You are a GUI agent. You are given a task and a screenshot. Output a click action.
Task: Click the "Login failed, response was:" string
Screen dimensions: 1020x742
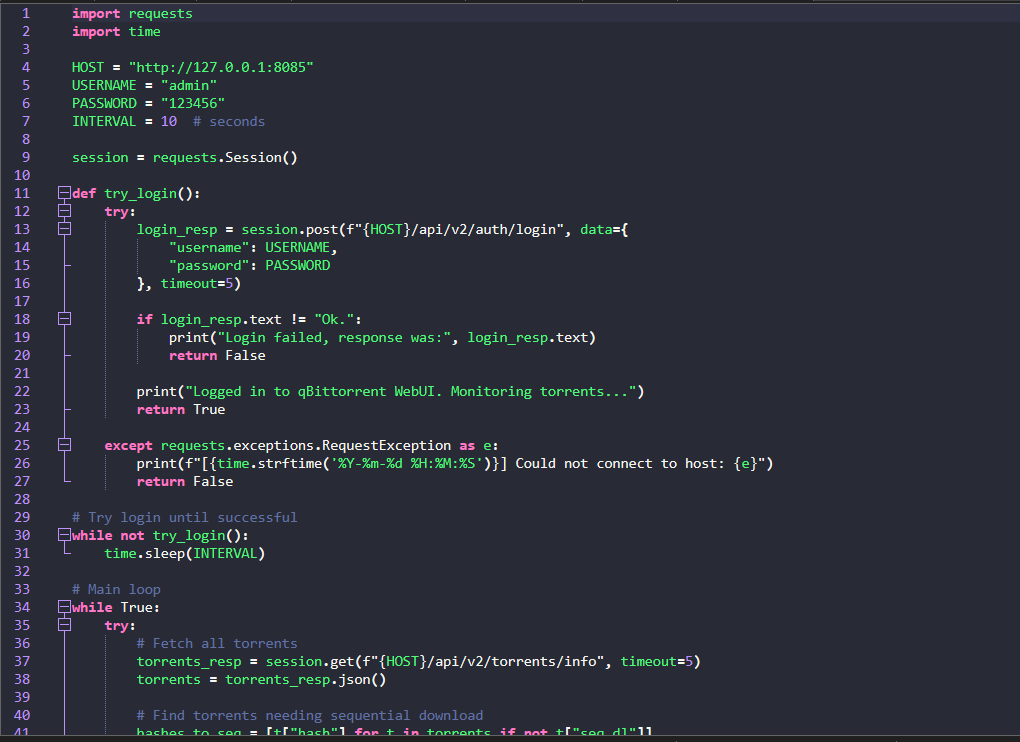334,338
